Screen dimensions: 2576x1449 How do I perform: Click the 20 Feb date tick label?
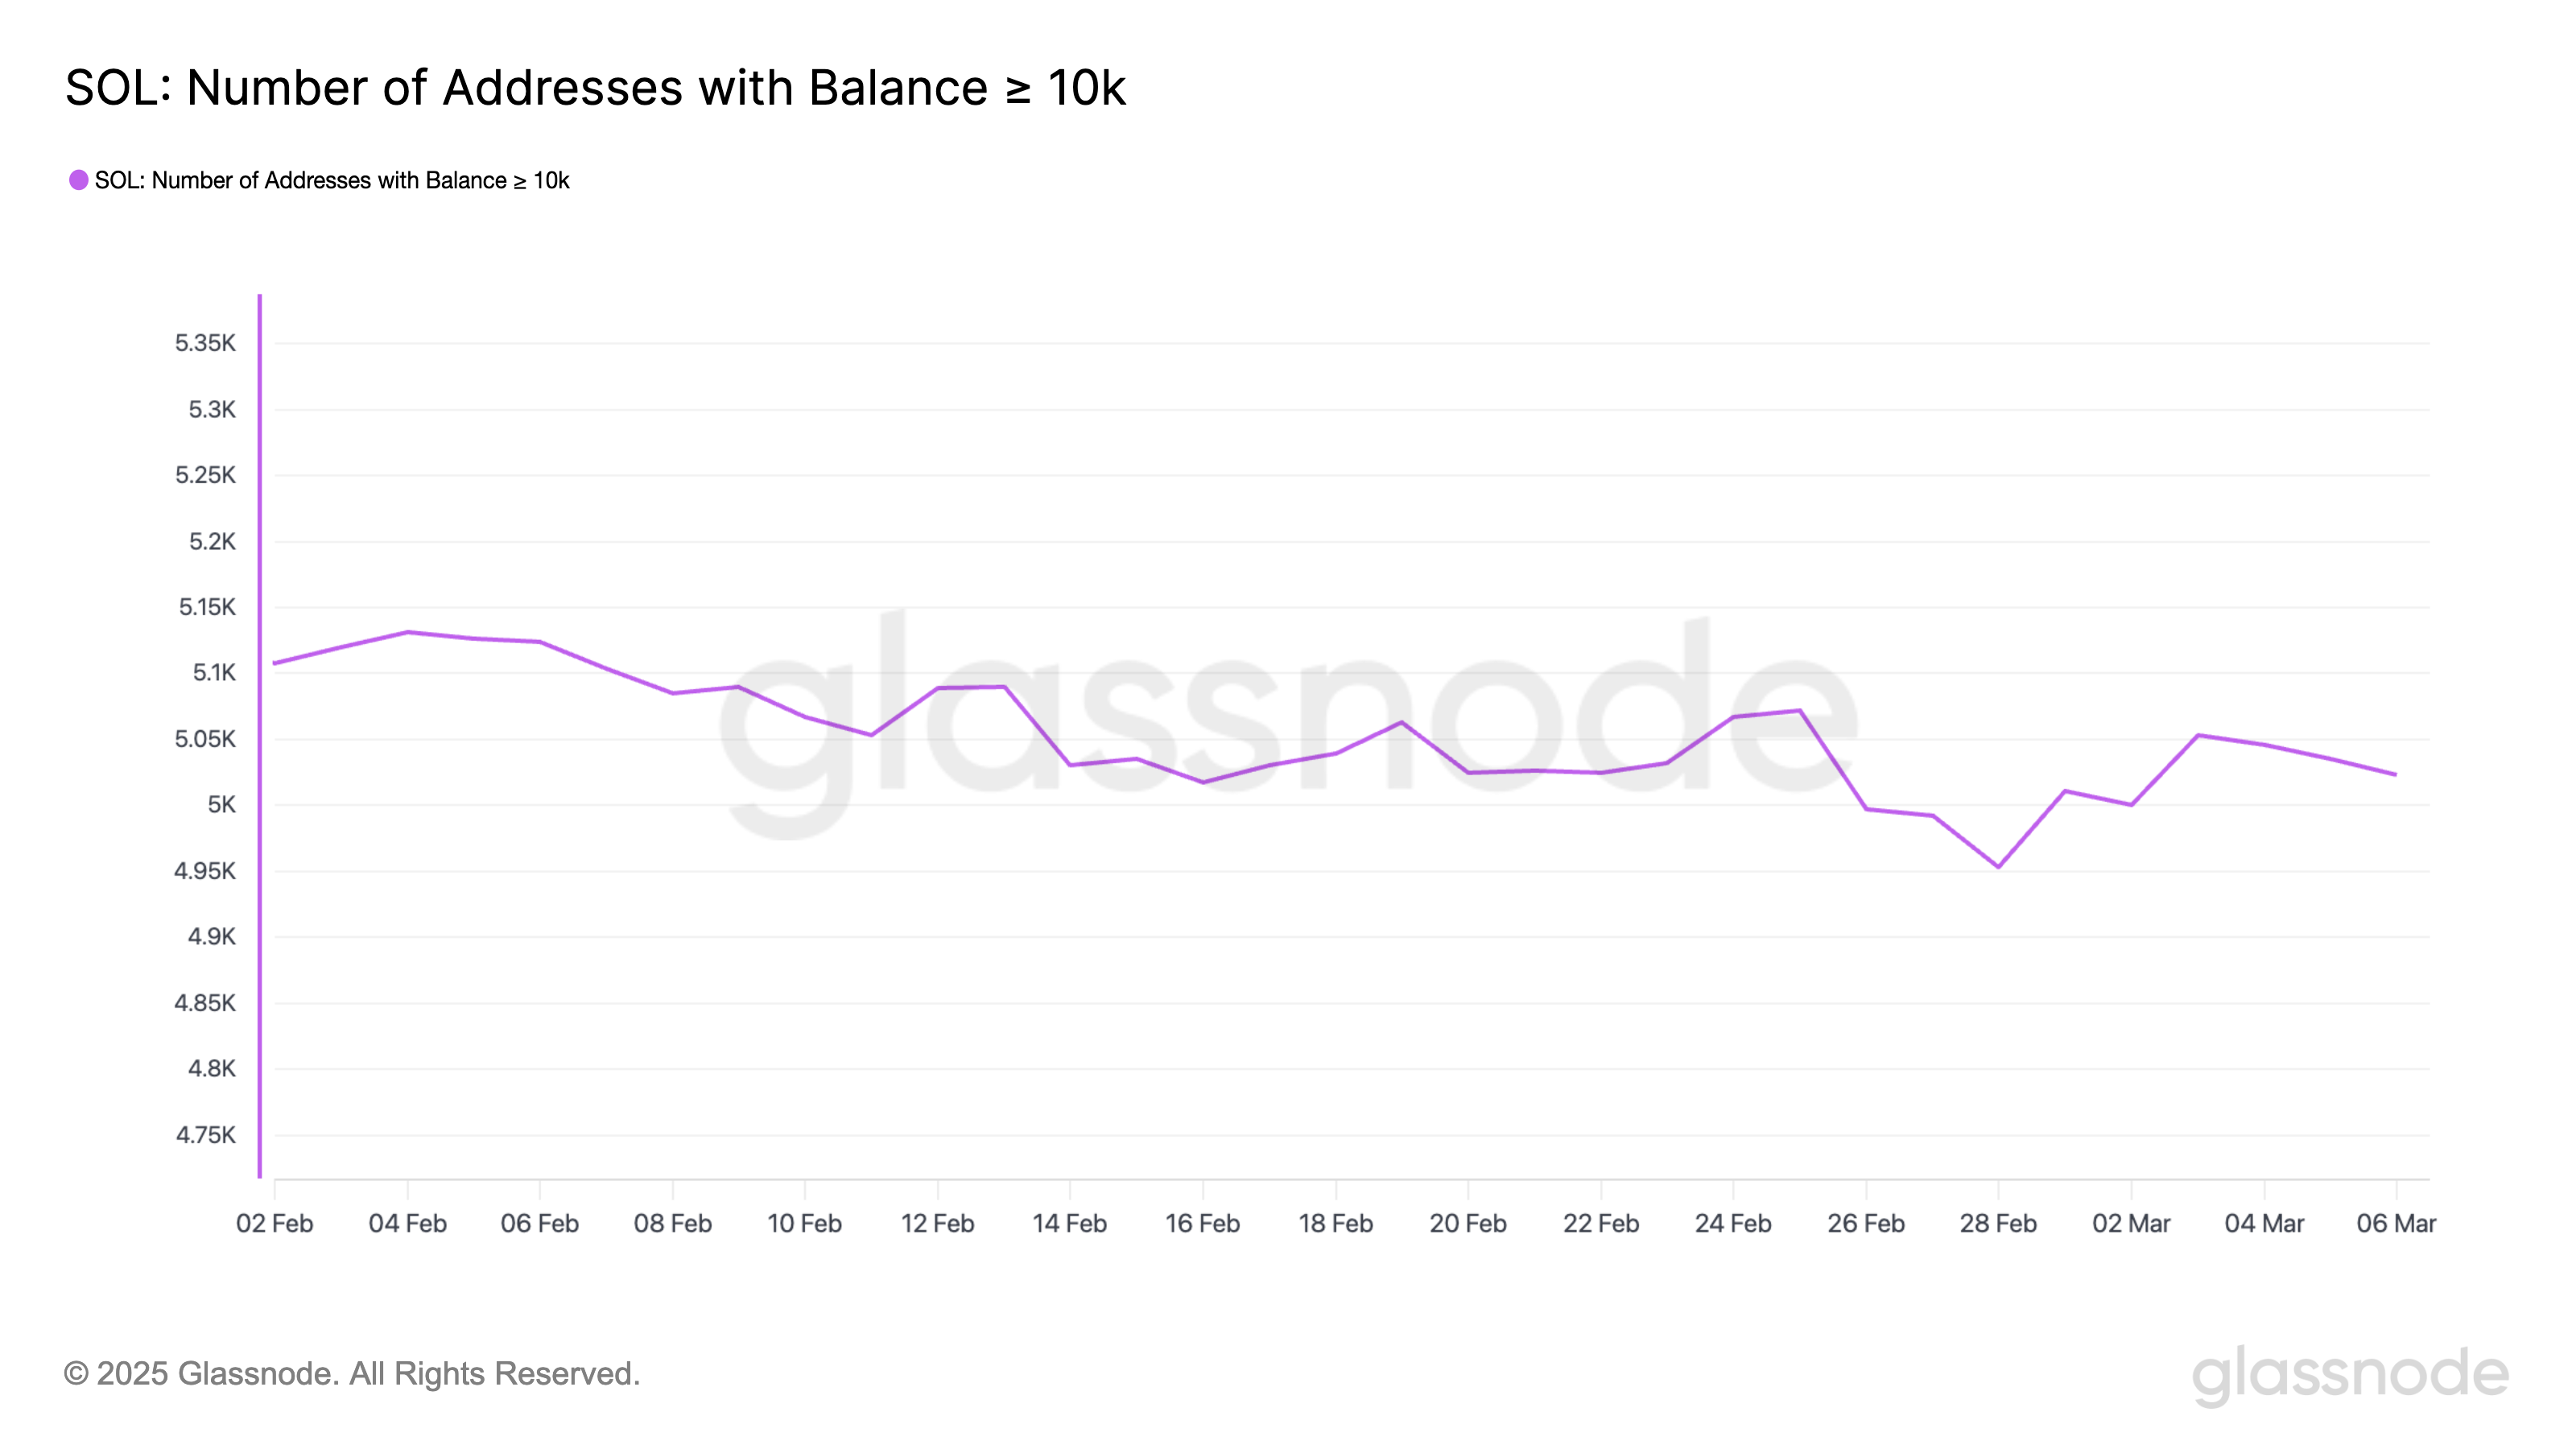point(1467,1223)
